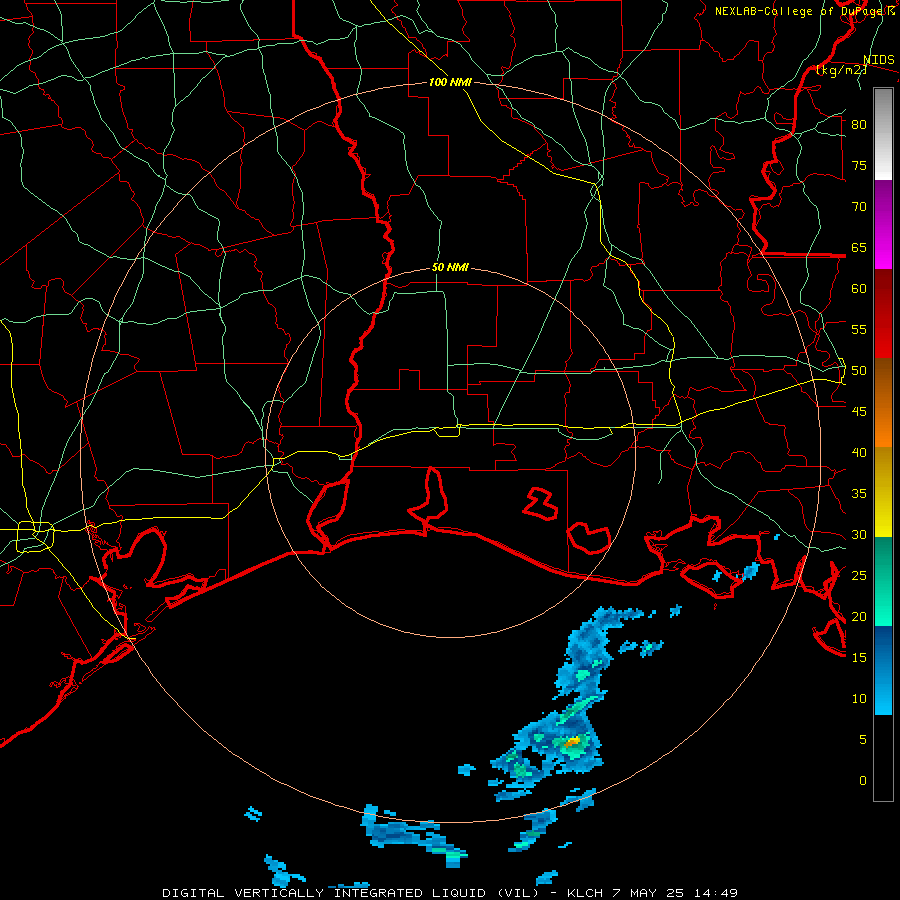900x900 pixels.
Task: Click the kg/m2 units label
Action: click(x=841, y=70)
